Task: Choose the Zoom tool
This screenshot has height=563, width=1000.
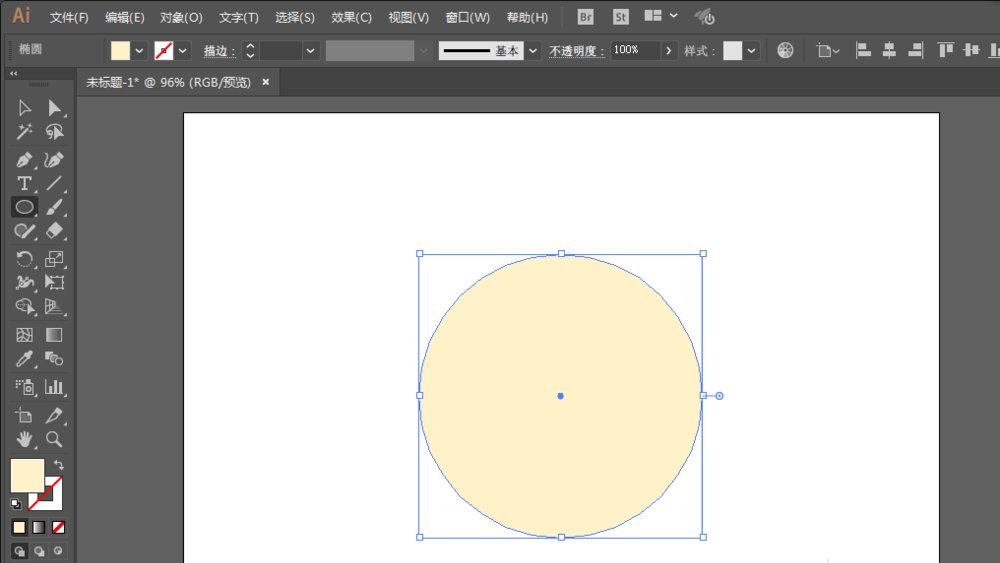Action: click(x=54, y=439)
